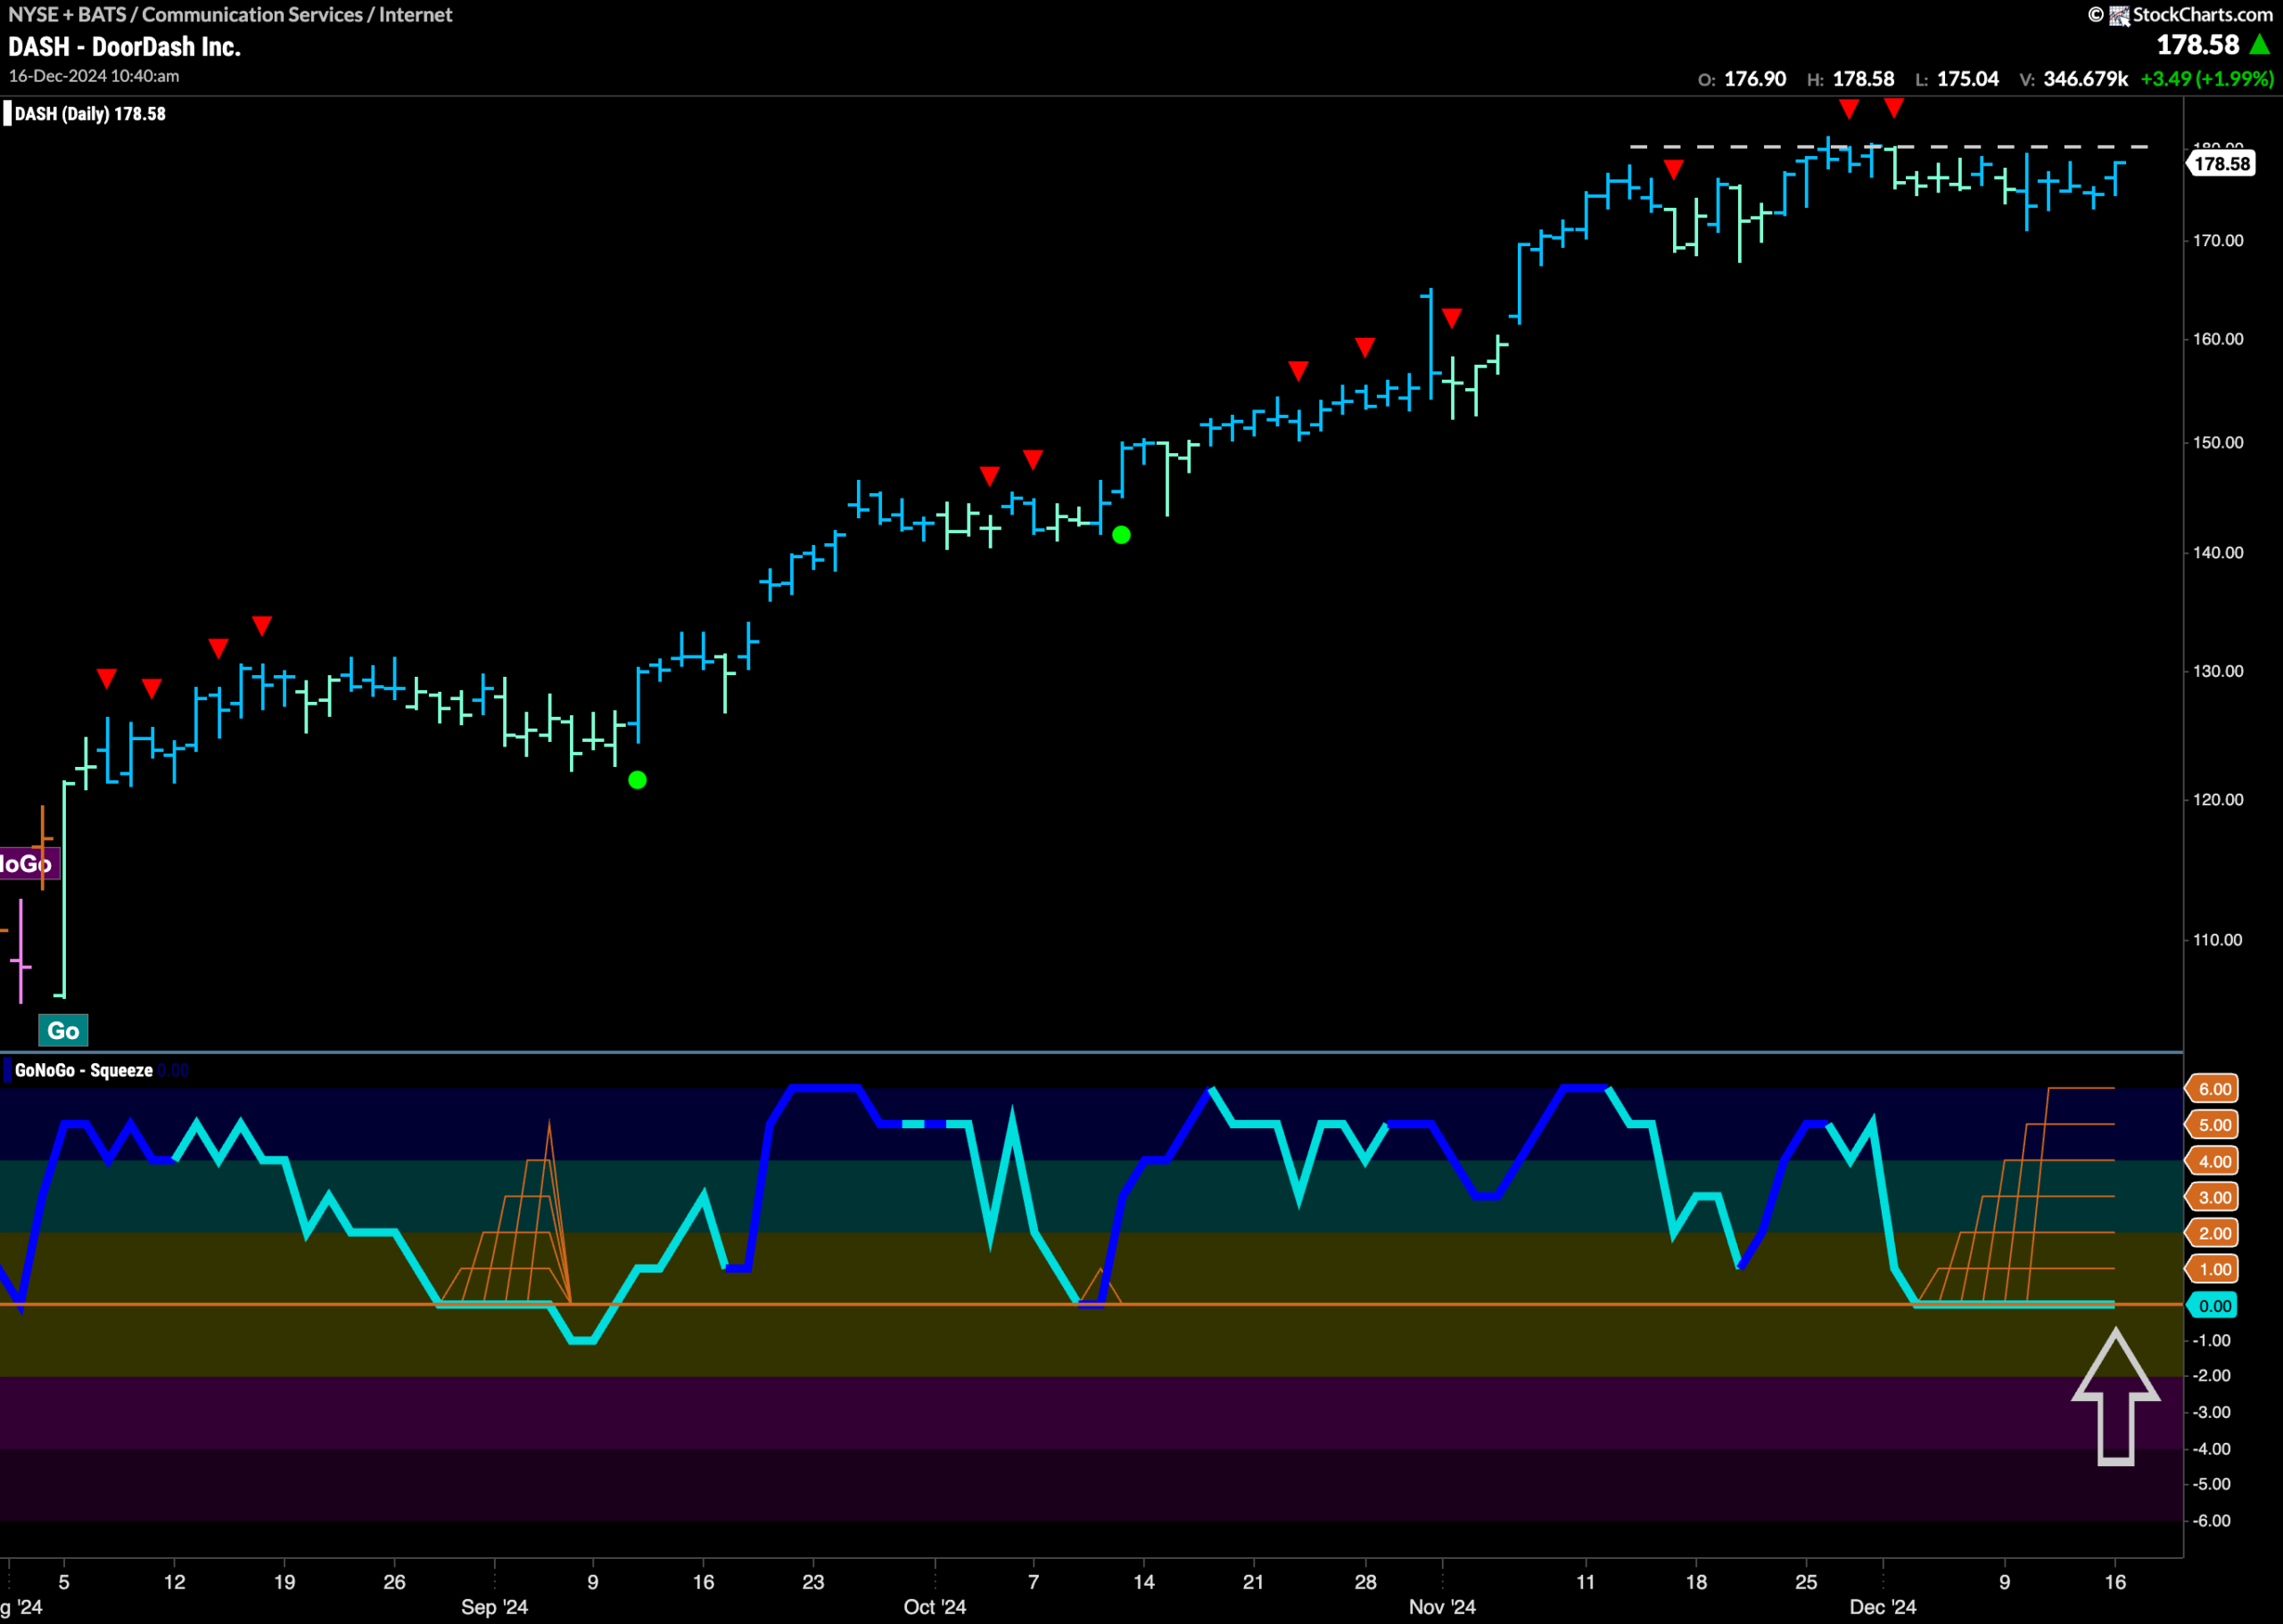Click the Communication Services sector text
The height and width of the screenshot is (1624, 2283).
coord(252,15)
